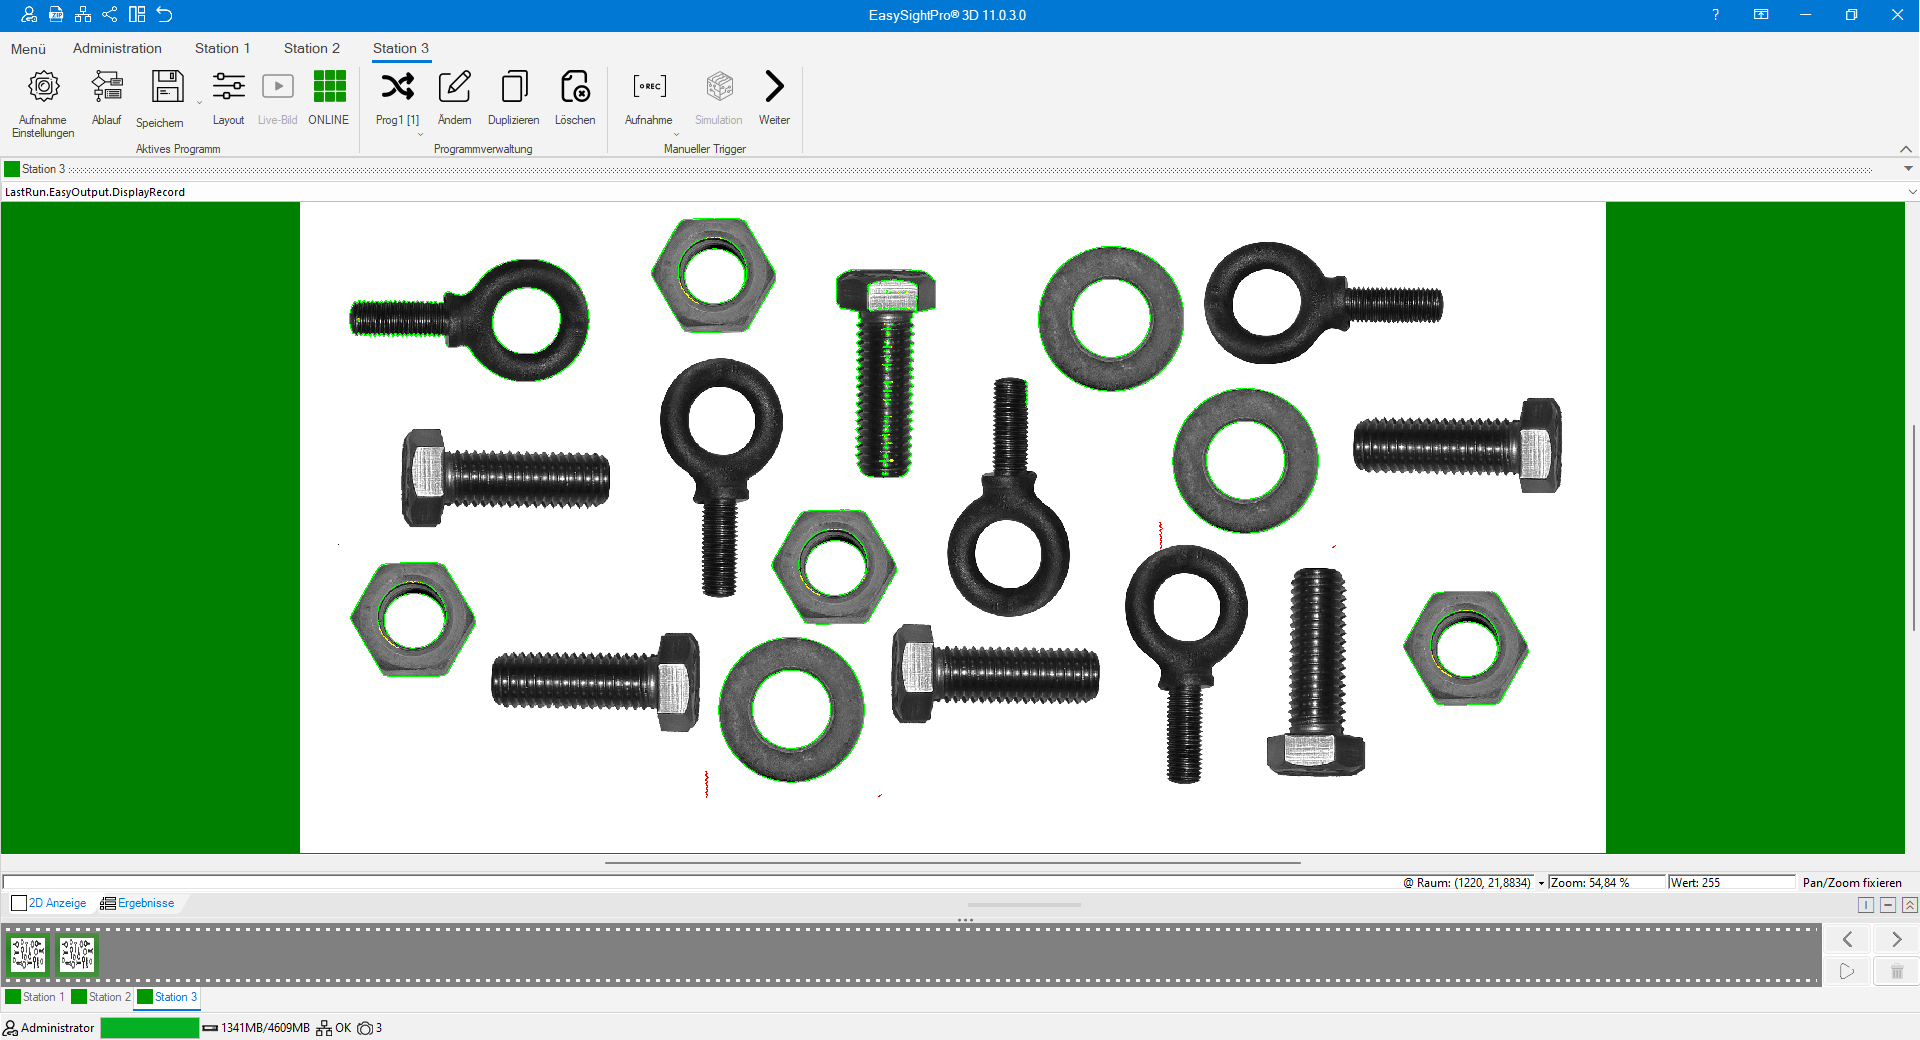Open the Layout sliders tool
Image resolution: width=1920 pixels, height=1040 pixels.
pos(228,88)
